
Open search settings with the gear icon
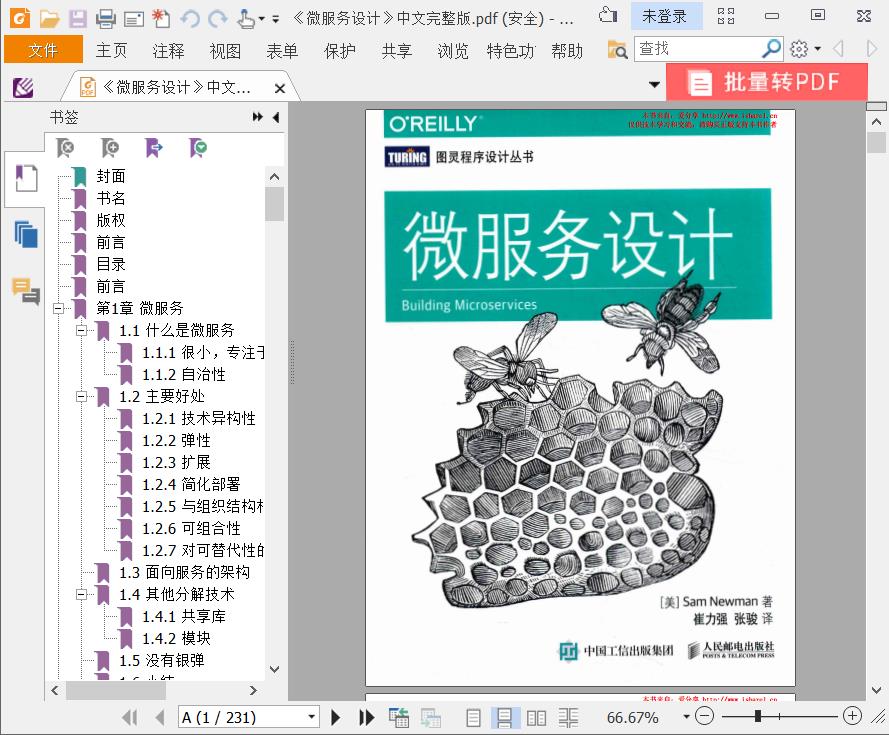(x=799, y=49)
